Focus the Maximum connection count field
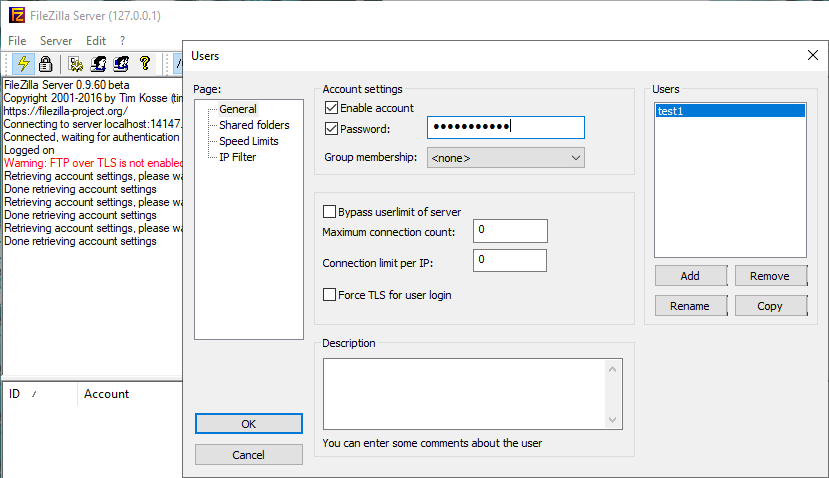 click(x=510, y=231)
